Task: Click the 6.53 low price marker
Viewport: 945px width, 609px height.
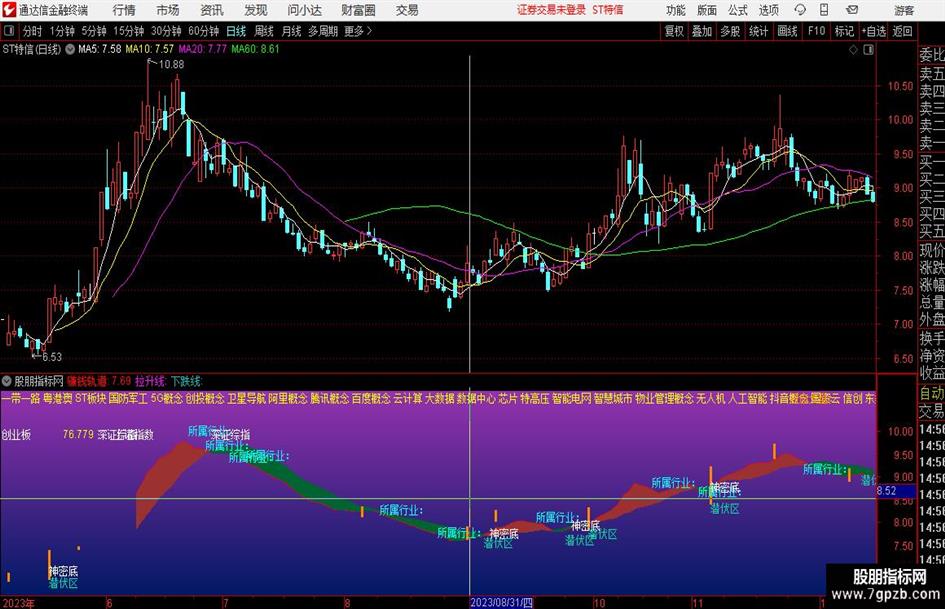Action: point(52,357)
